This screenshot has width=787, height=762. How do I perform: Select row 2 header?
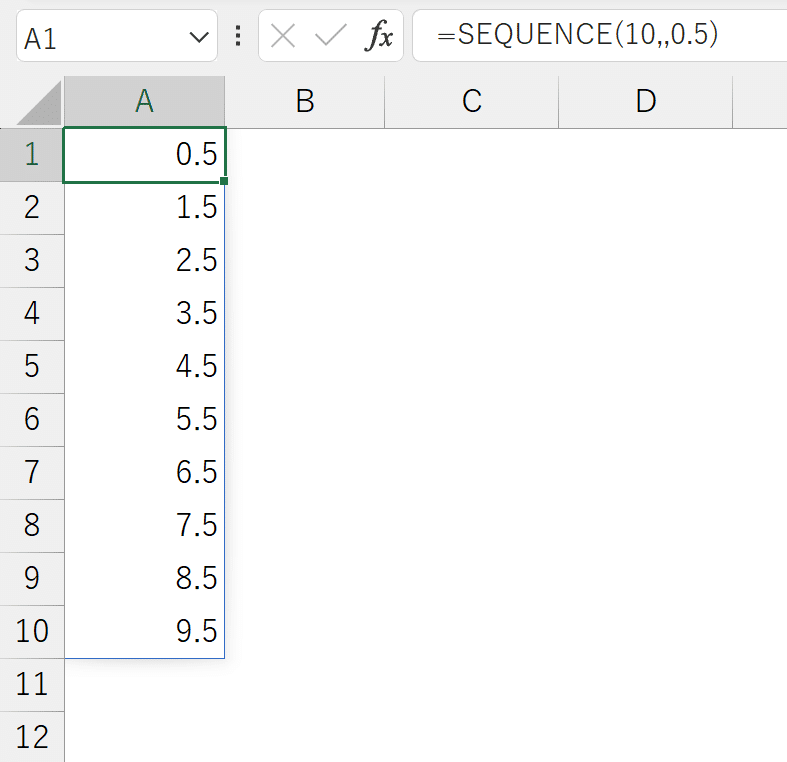pos(32,208)
